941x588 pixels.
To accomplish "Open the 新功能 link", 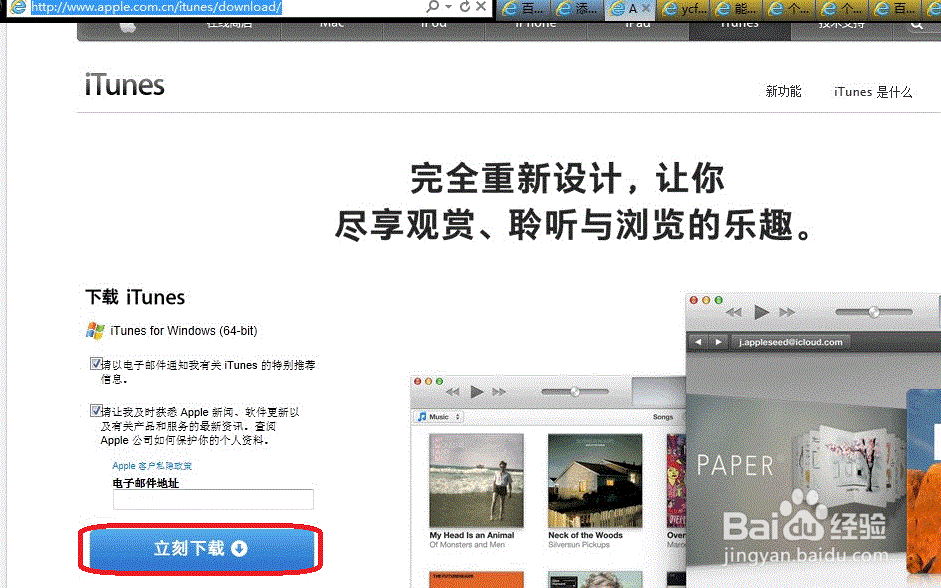I will click(783, 91).
